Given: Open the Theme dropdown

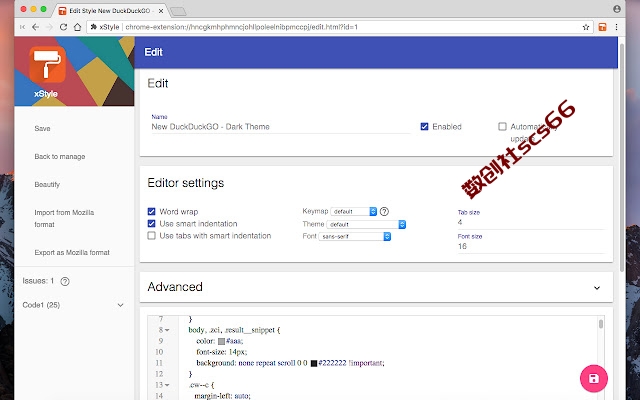Looking at the screenshot, I should tap(366, 224).
